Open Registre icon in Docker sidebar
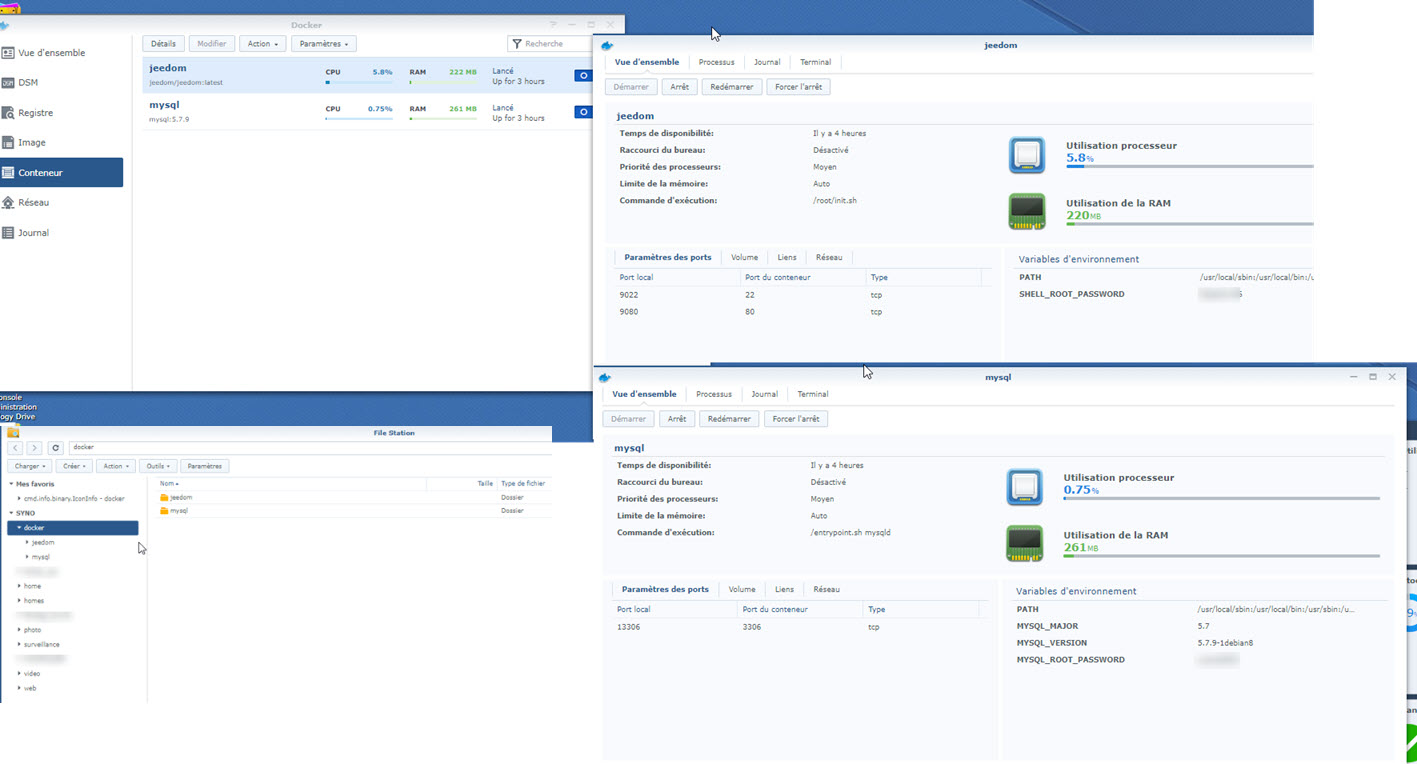This screenshot has height=764, width=1417. pyautogui.click(x=8, y=113)
